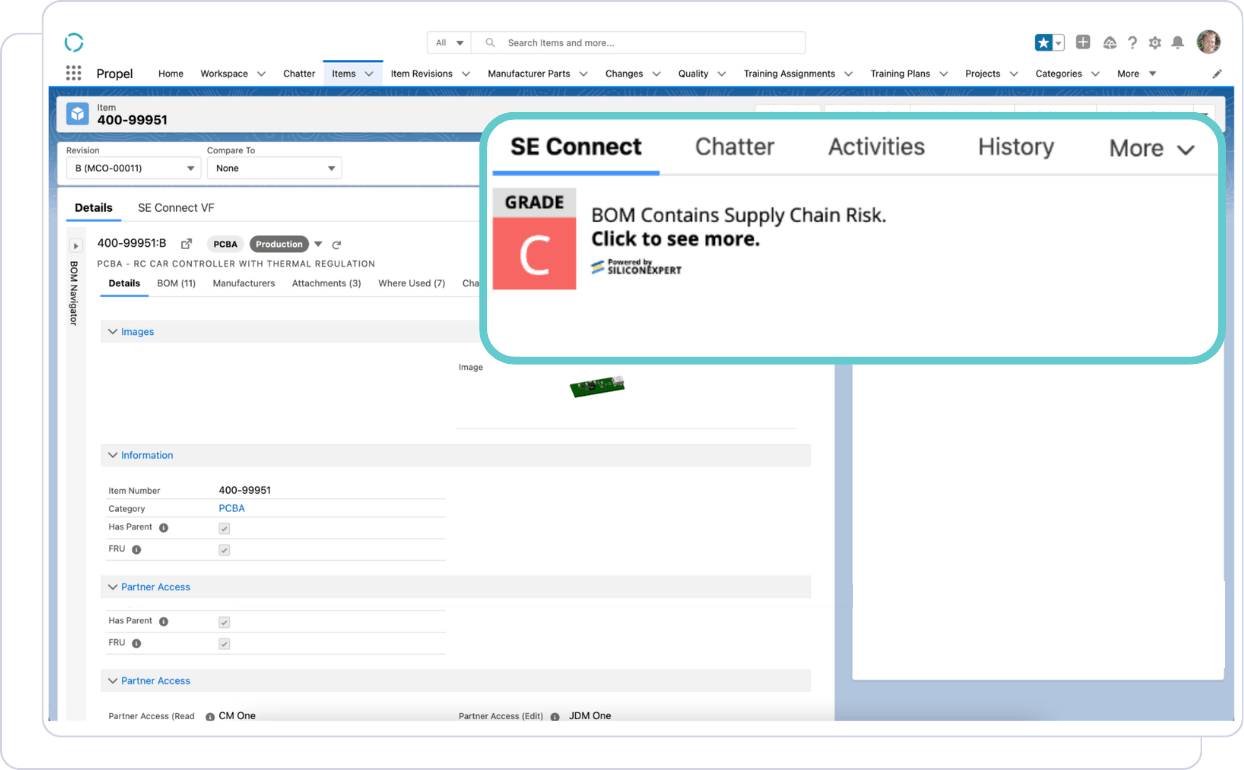The height and width of the screenshot is (770, 1244).
Task: Toggle FRU checkbox under Partner Access
Action: coord(224,644)
